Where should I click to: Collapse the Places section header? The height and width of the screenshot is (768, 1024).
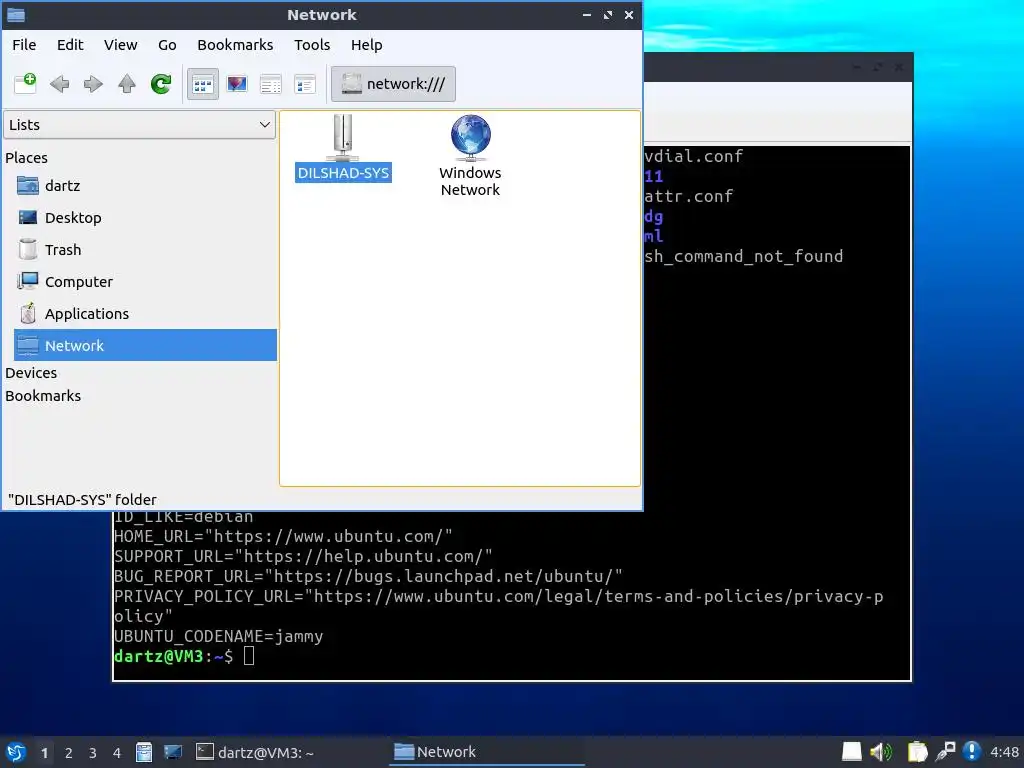pos(26,158)
